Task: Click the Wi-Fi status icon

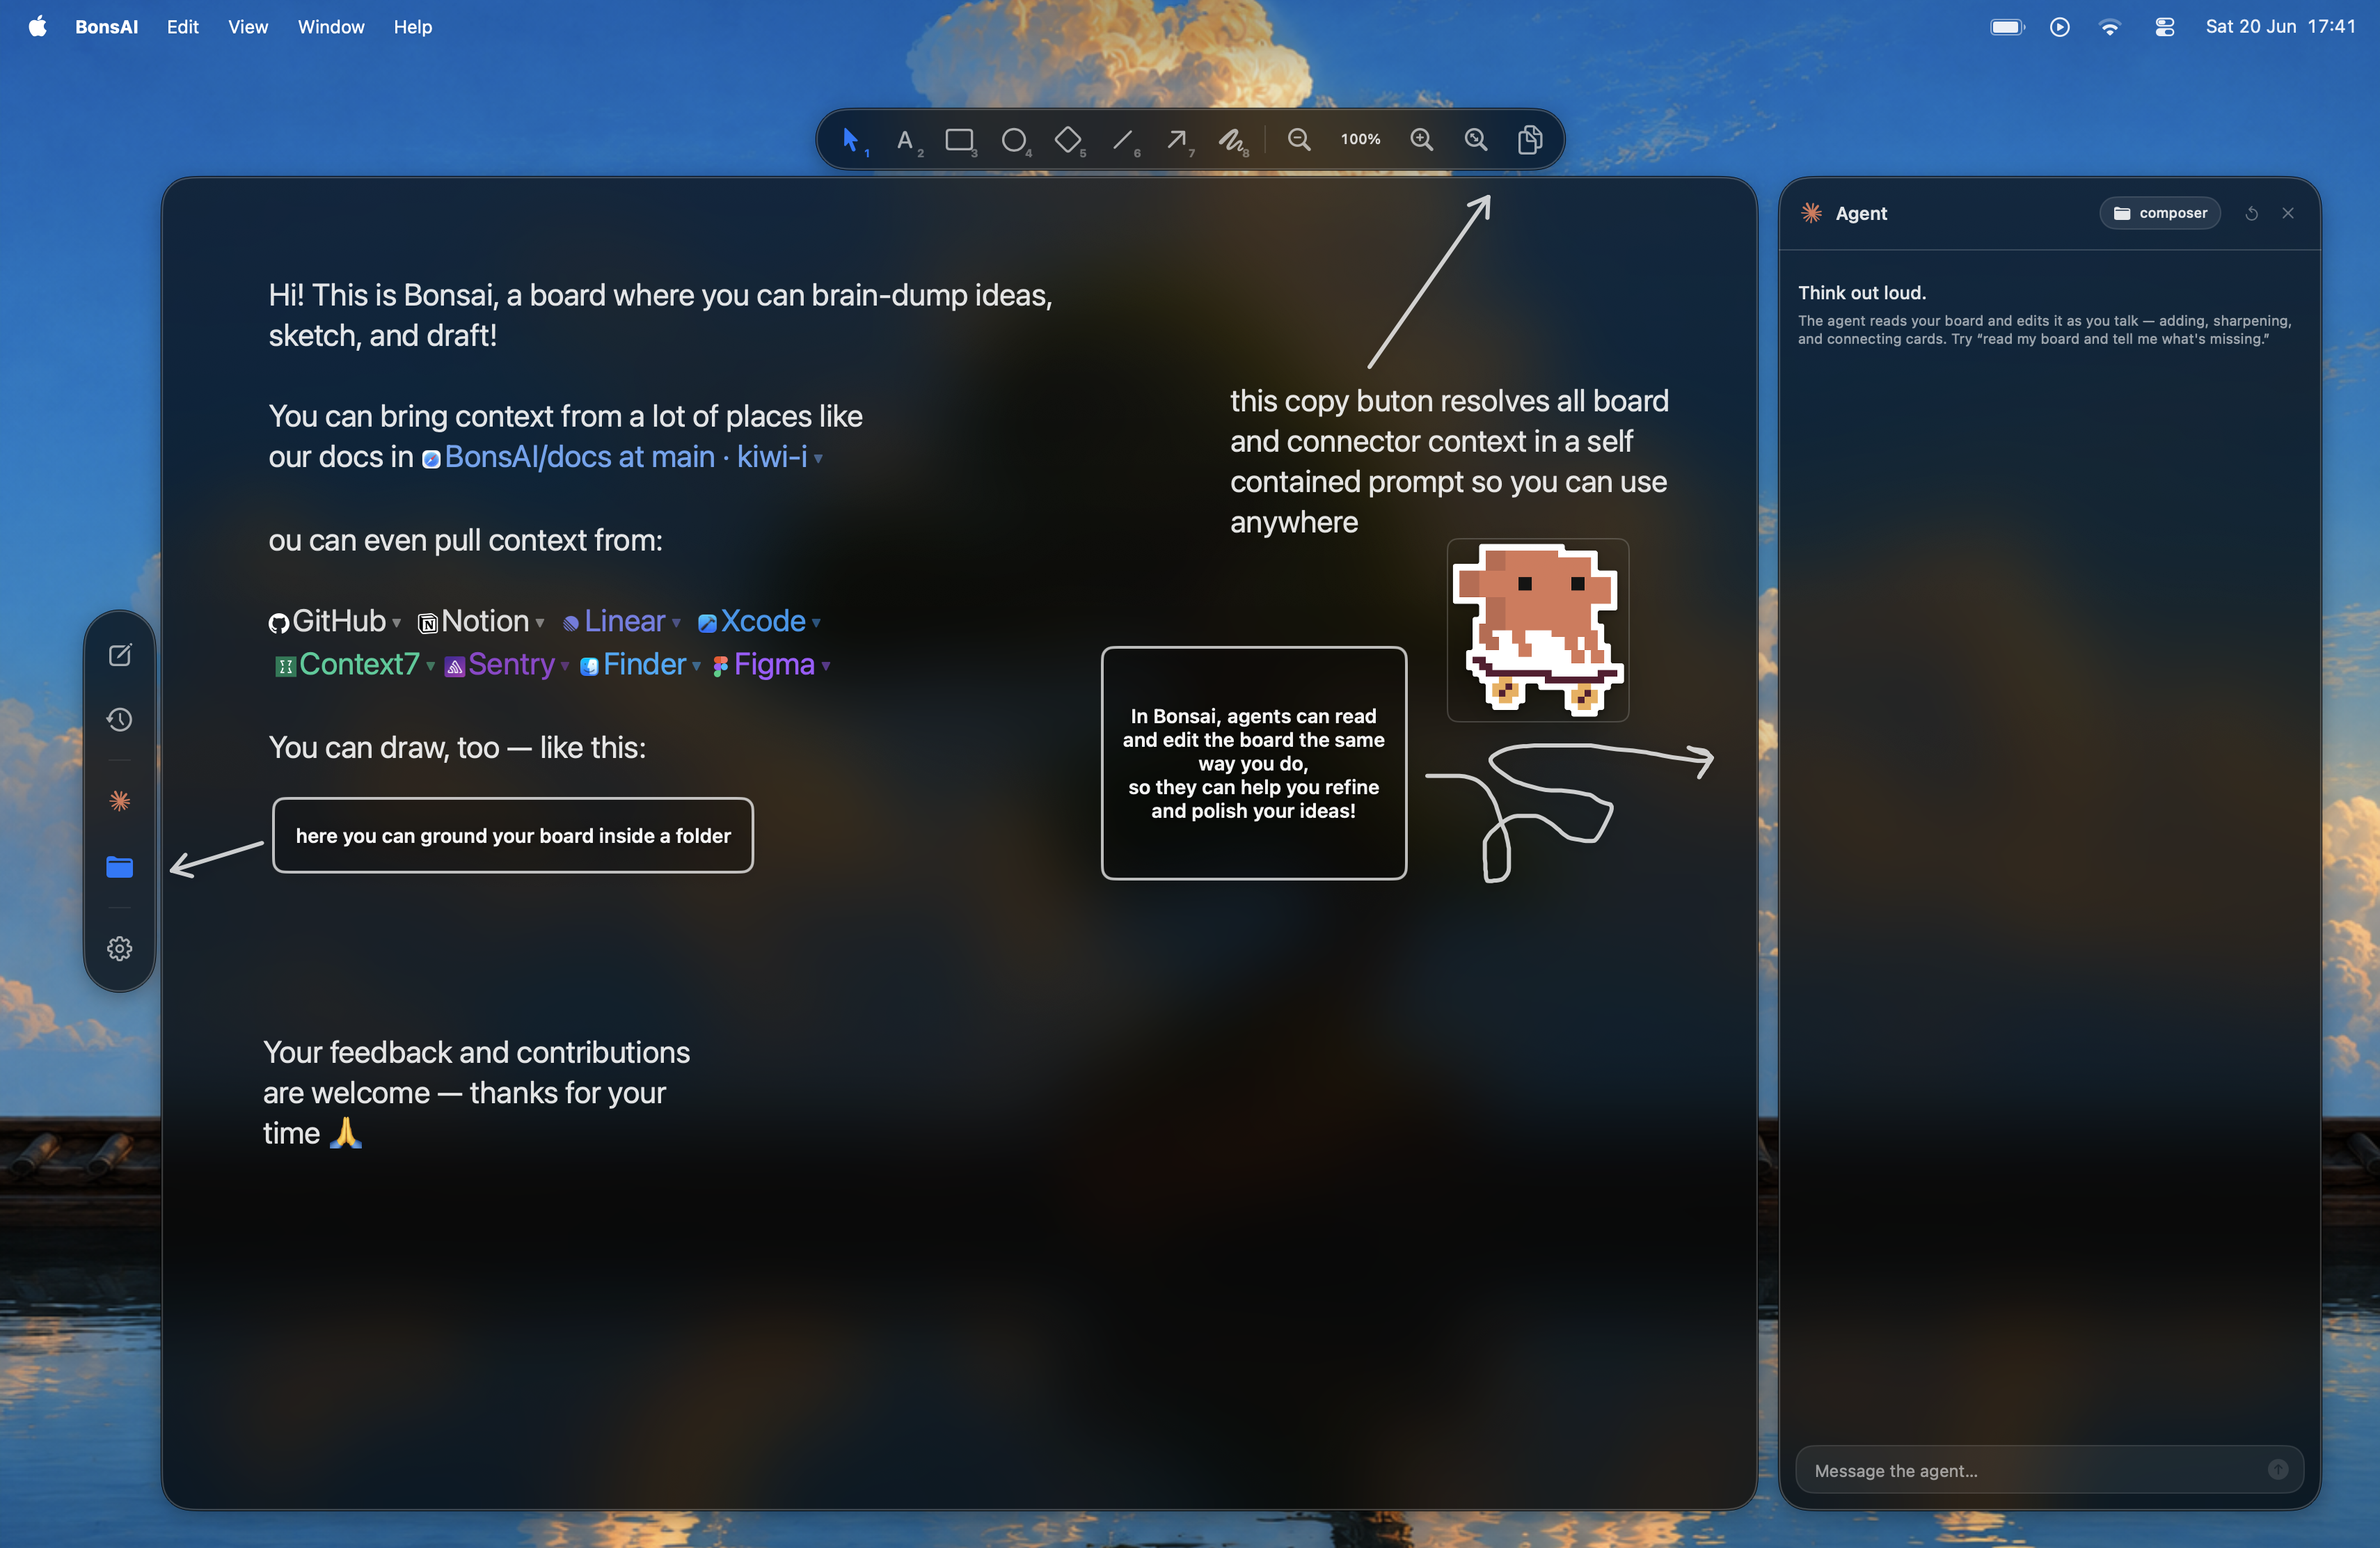Action: pos(2110,27)
